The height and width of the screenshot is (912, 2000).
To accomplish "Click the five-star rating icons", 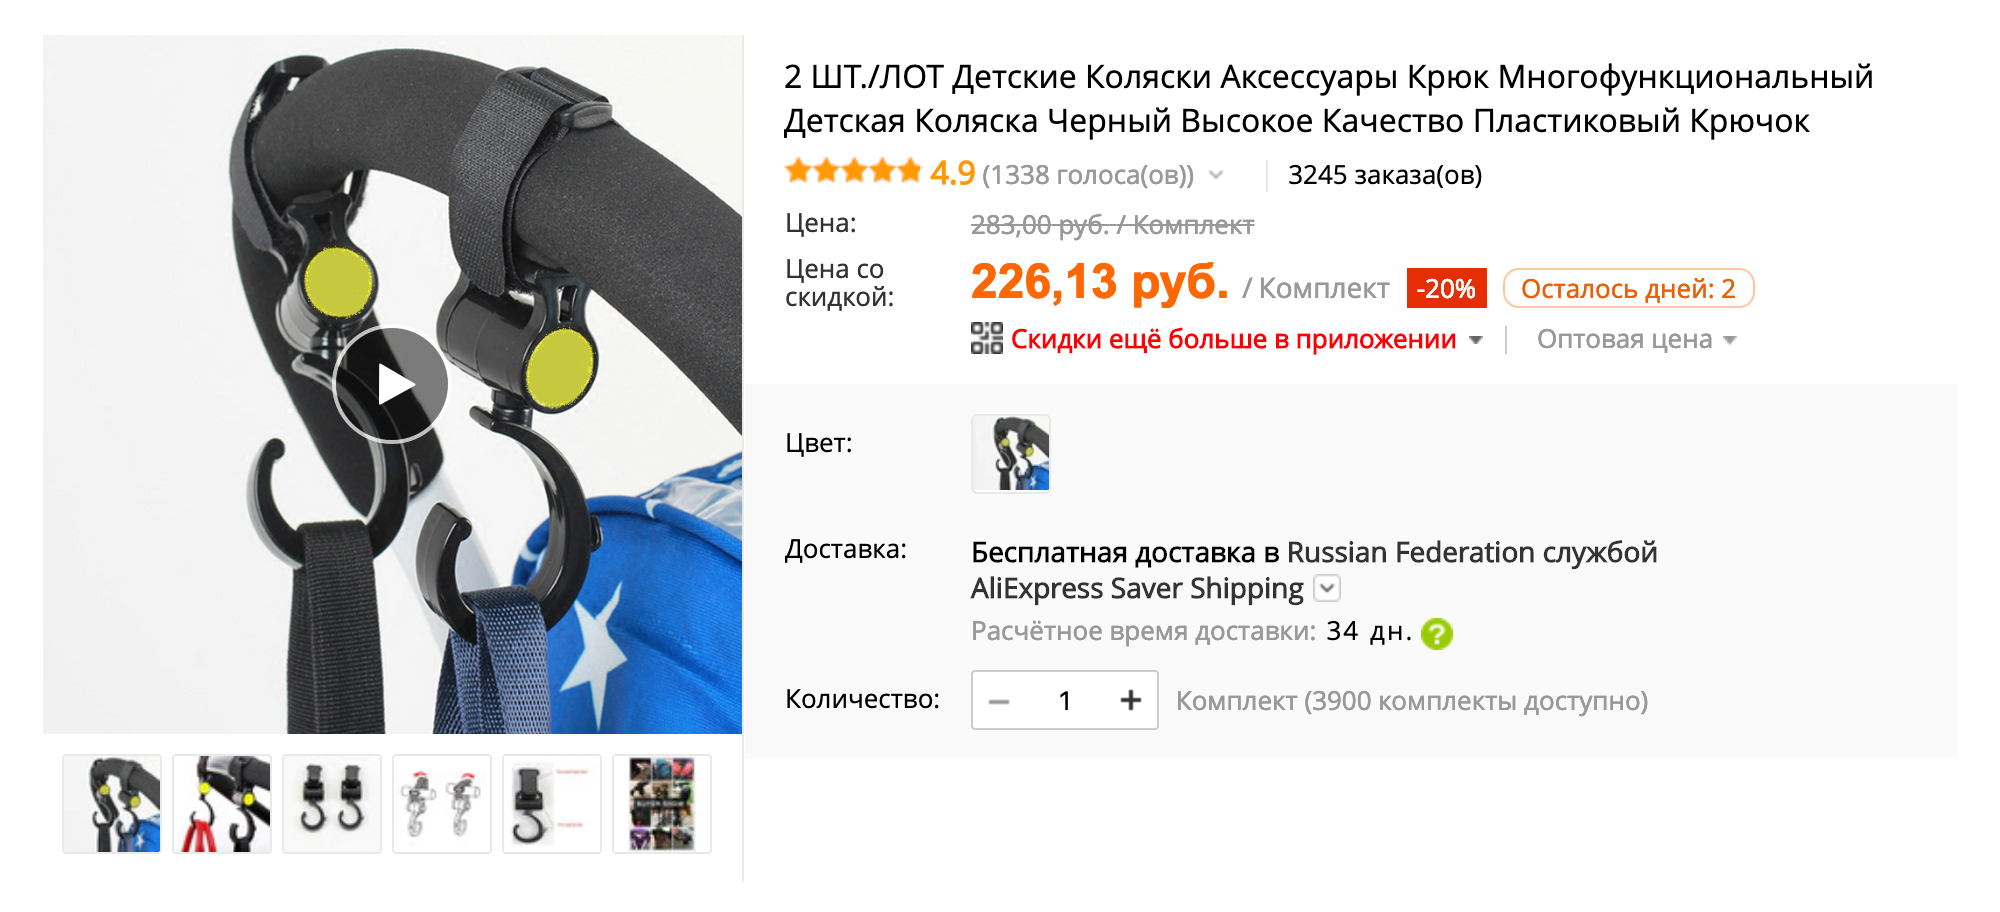I will 853,171.
